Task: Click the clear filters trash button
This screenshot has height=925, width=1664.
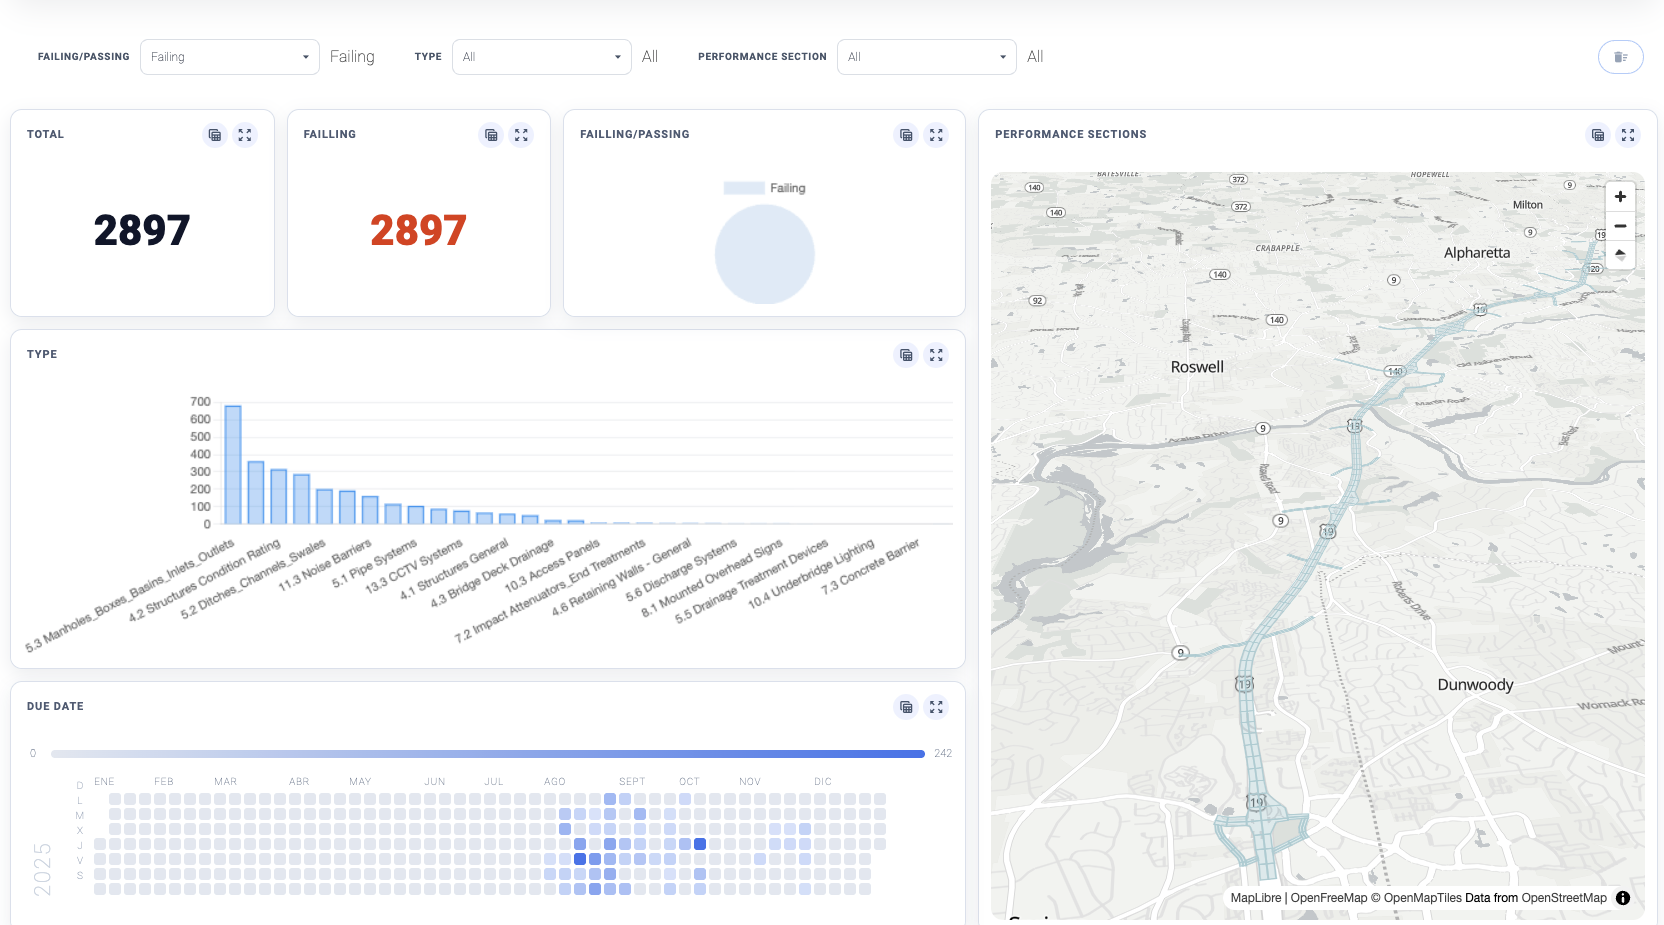Action: pos(1620,57)
